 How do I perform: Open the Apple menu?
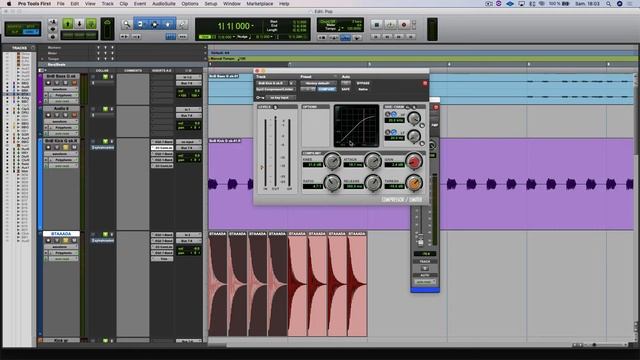[9, 4]
